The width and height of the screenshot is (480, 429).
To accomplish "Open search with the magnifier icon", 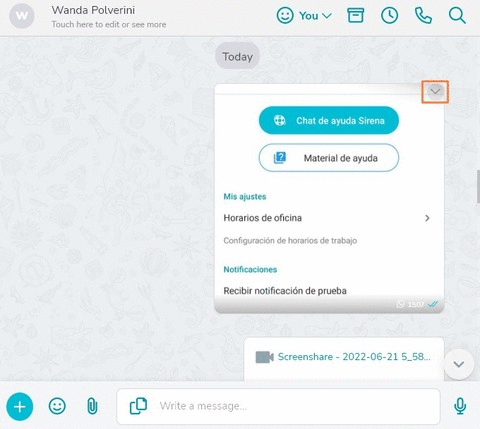I will pyautogui.click(x=457, y=16).
